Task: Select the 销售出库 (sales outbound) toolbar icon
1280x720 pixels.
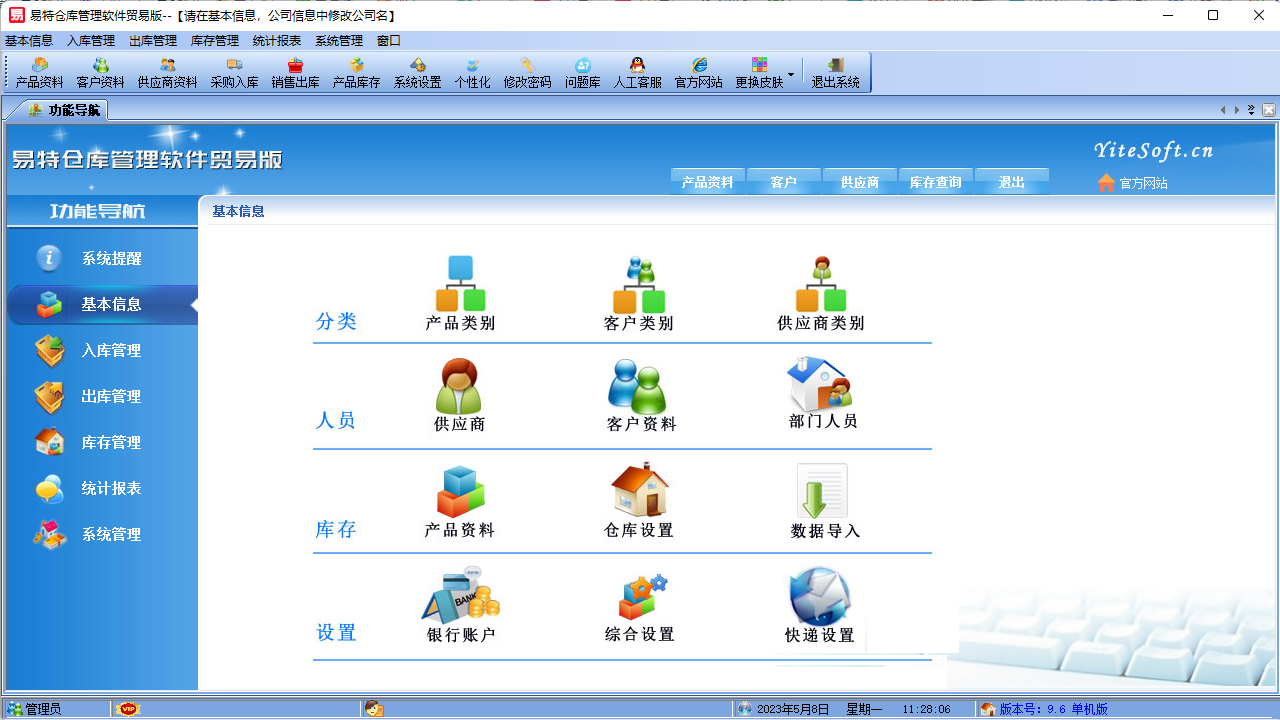Action: click(293, 71)
